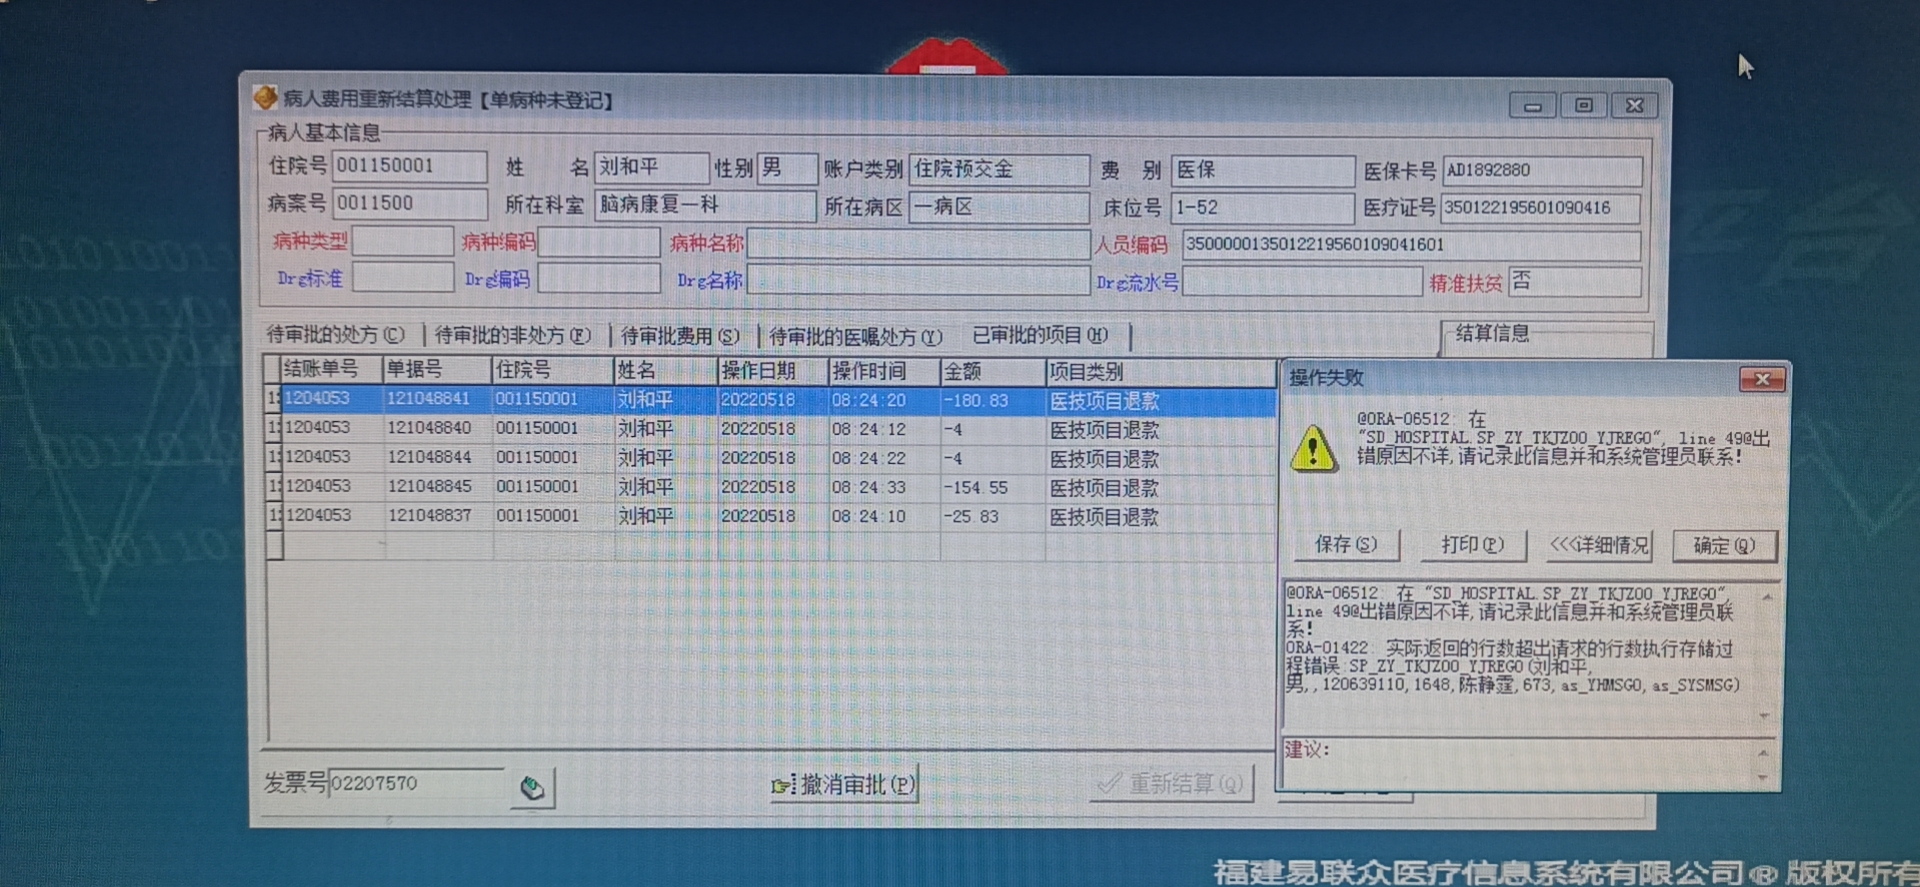1920x887 pixels.
Task: Click the 建议 box scroll up arrow
Action: tap(1765, 752)
